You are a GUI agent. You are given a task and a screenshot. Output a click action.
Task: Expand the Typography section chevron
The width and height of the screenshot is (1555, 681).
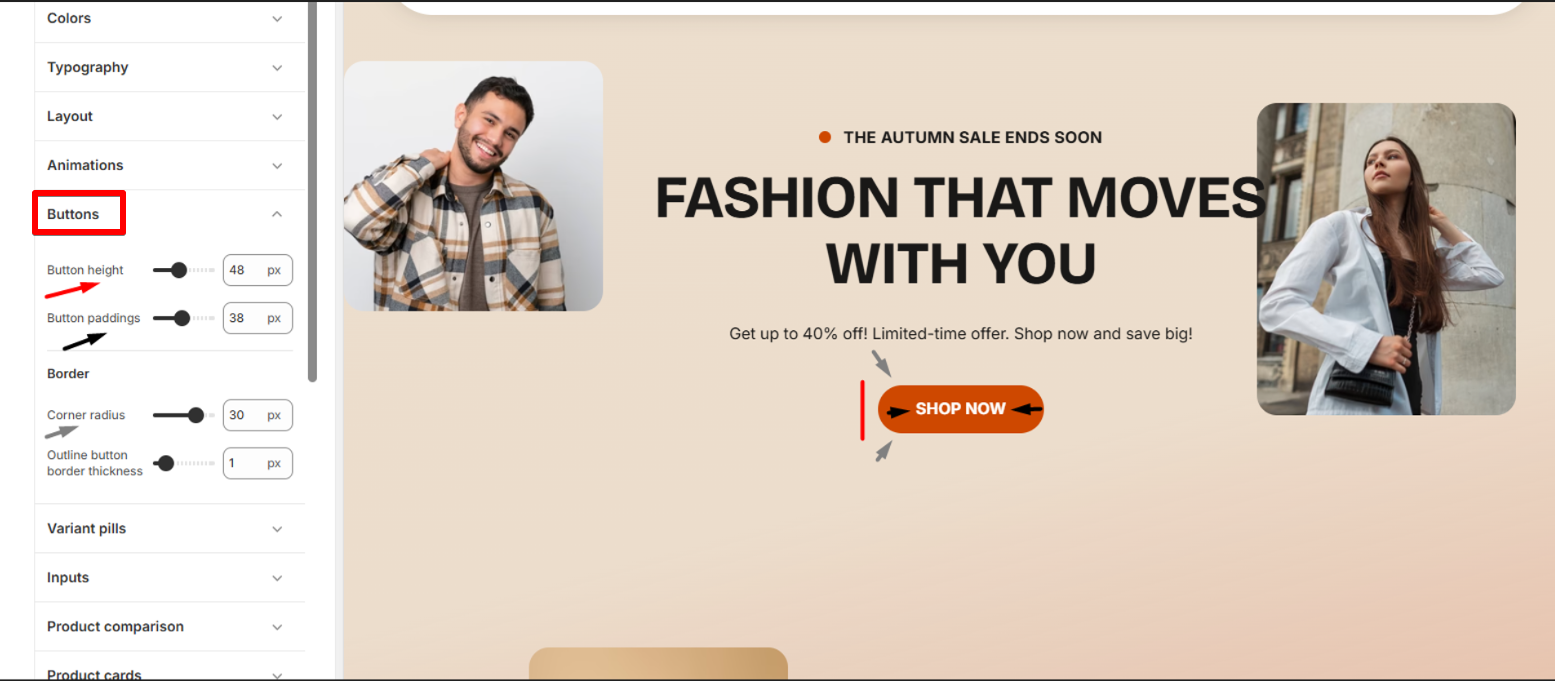(x=278, y=67)
